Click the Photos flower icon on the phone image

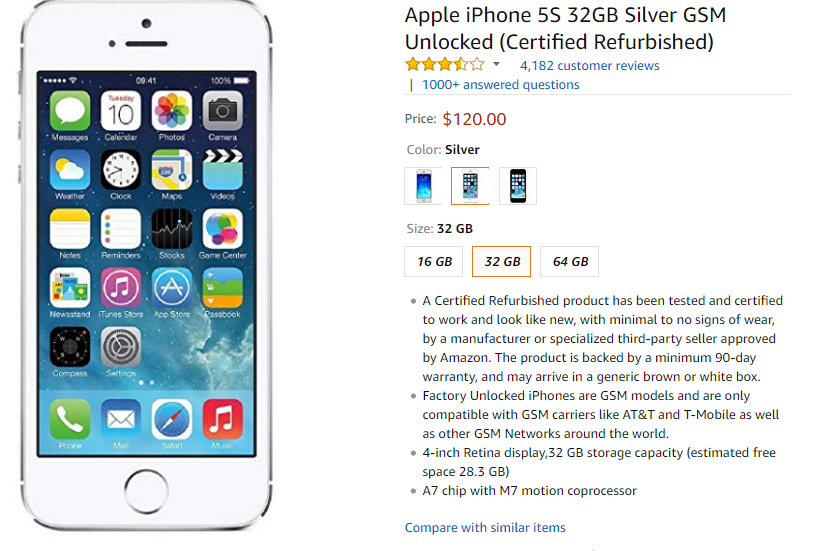[x=171, y=111]
